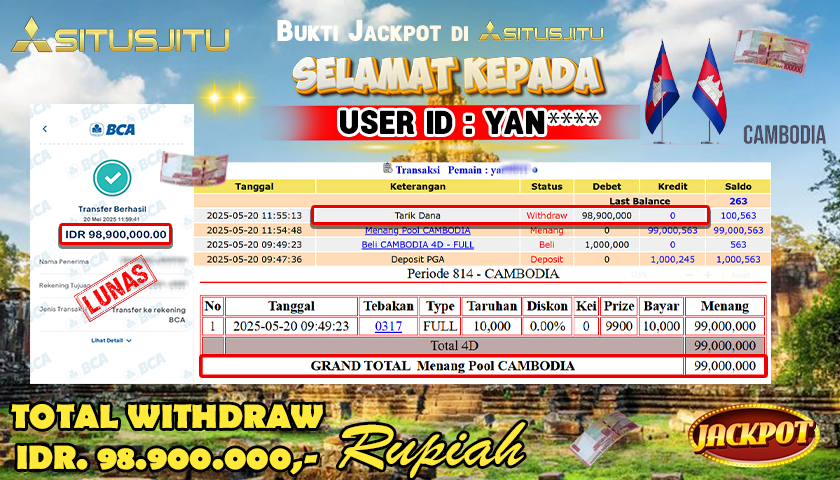Image resolution: width=840 pixels, height=480 pixels.
Task: Click the Prize column header
Action: coord(619,306)
